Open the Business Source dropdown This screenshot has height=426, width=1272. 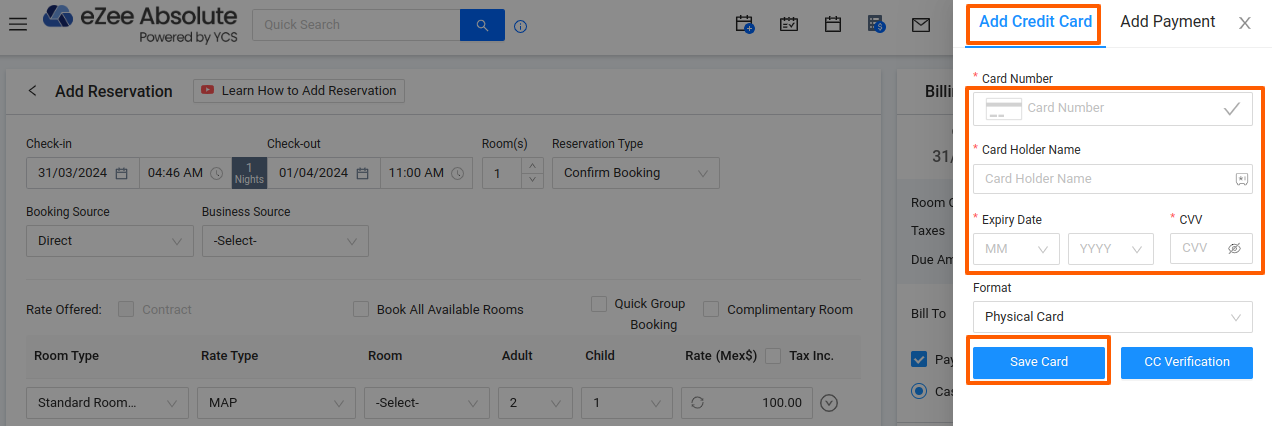[x=285, y=241]
